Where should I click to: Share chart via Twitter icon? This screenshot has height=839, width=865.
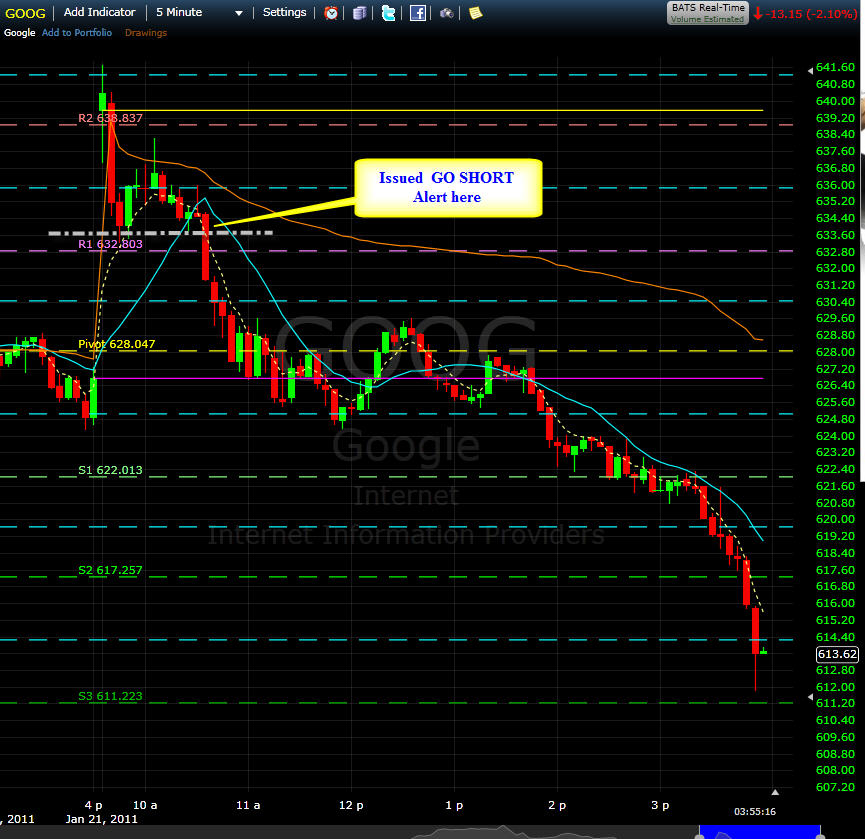pyautogui.click(x=388, y=13)
